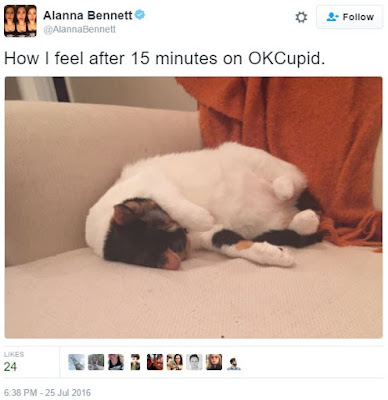Click the grayscale face liker avatar
Viewport: 388px width, 400px height.
(194, 362)
